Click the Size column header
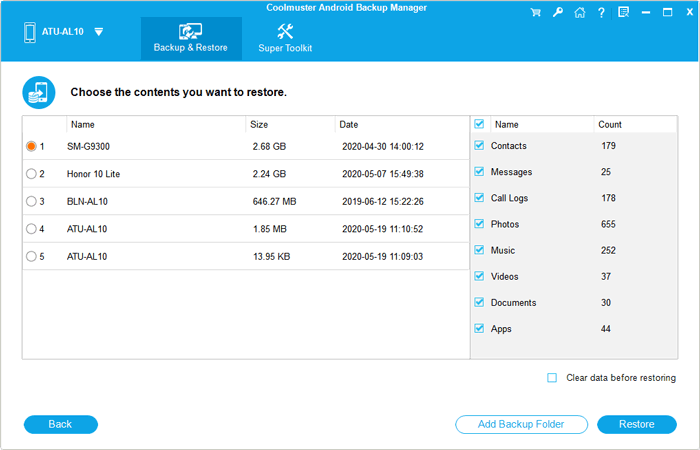This screenshot has width=700, height=450. tap(290, 125)
